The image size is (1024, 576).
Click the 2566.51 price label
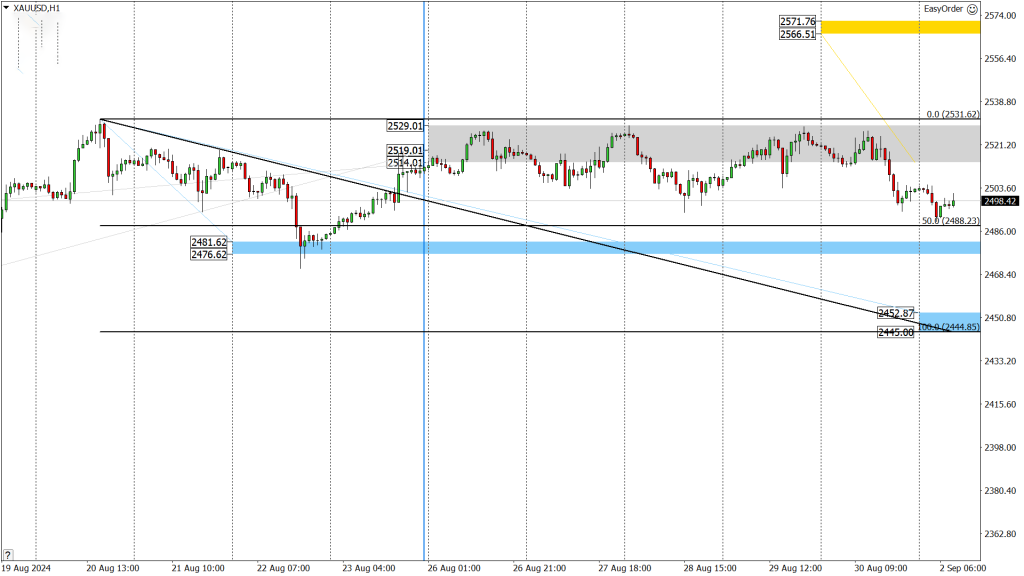pyautogui.click(x=797, y=34)
